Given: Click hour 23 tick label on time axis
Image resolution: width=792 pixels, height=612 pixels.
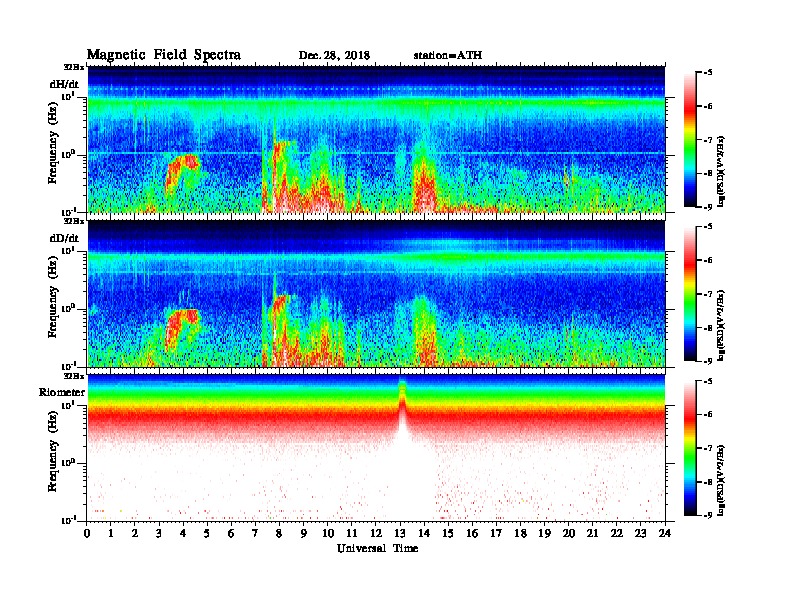Looking at the screenshot, I should (640, 534).
